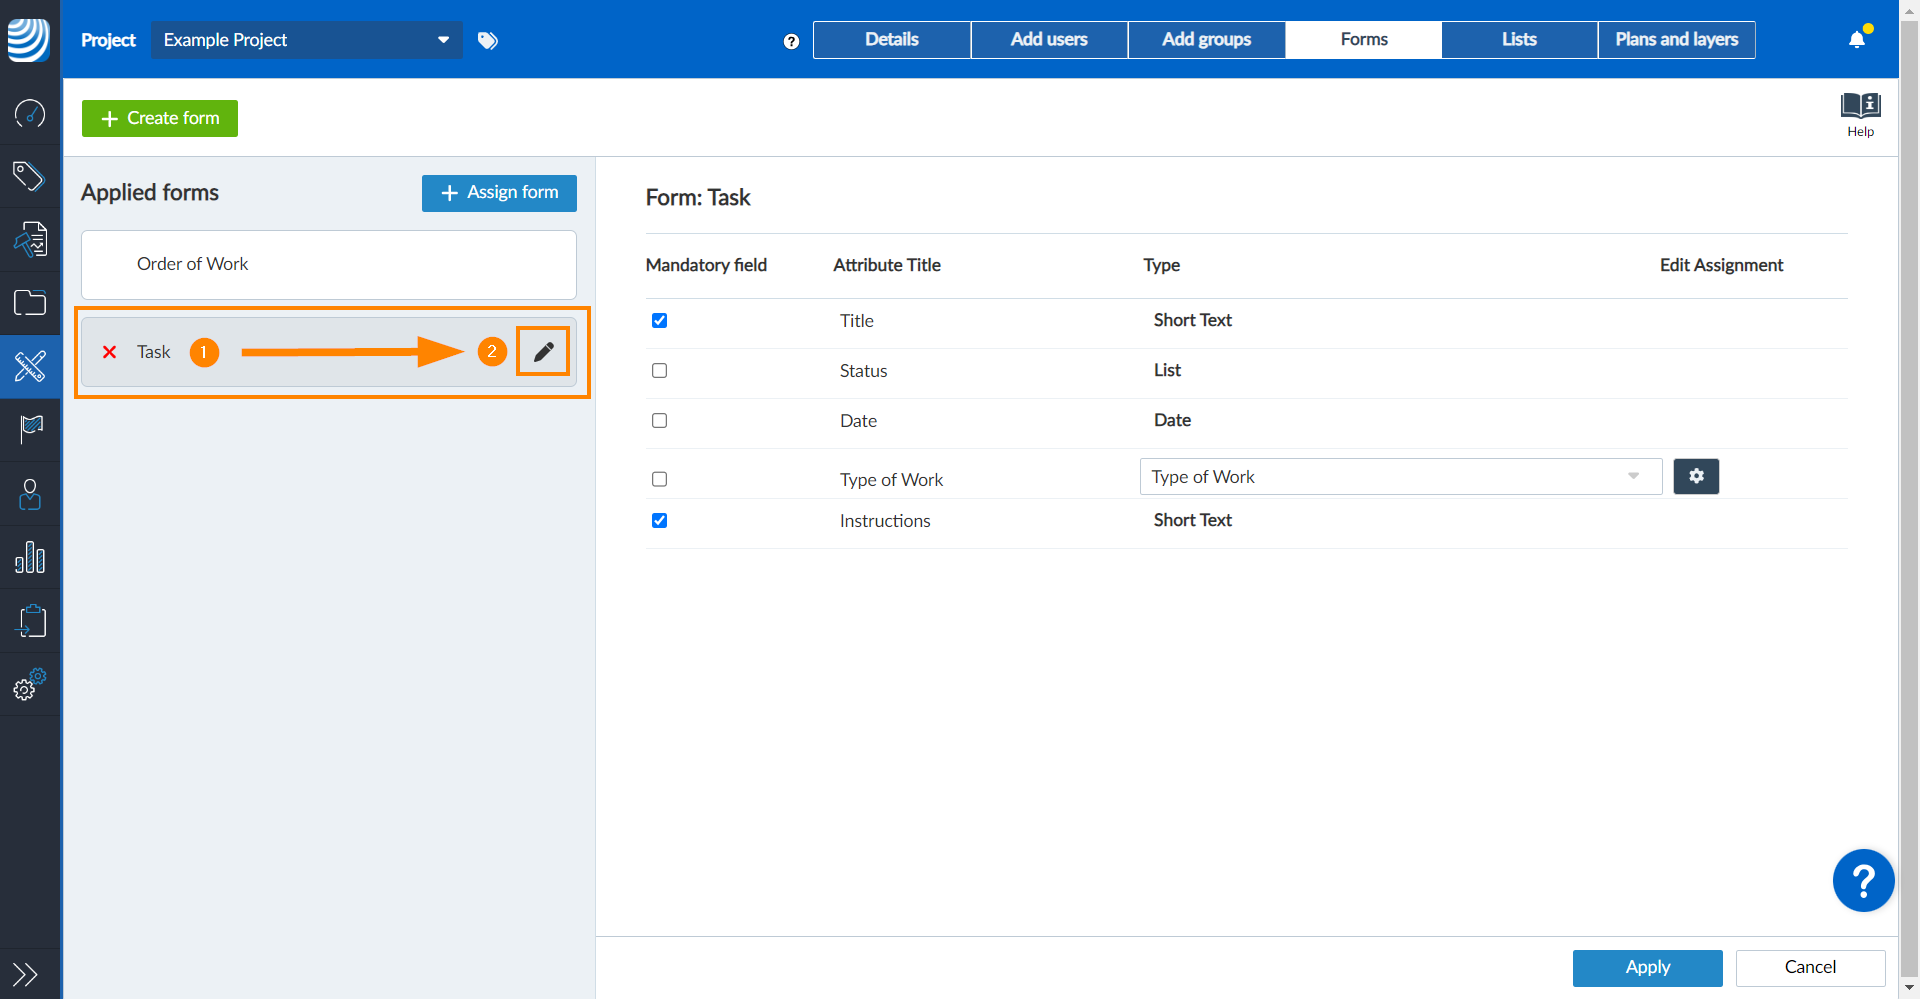Viewport: 1920px width, 999px height.
Task: Remove Task form with red X
Action: 110,352
